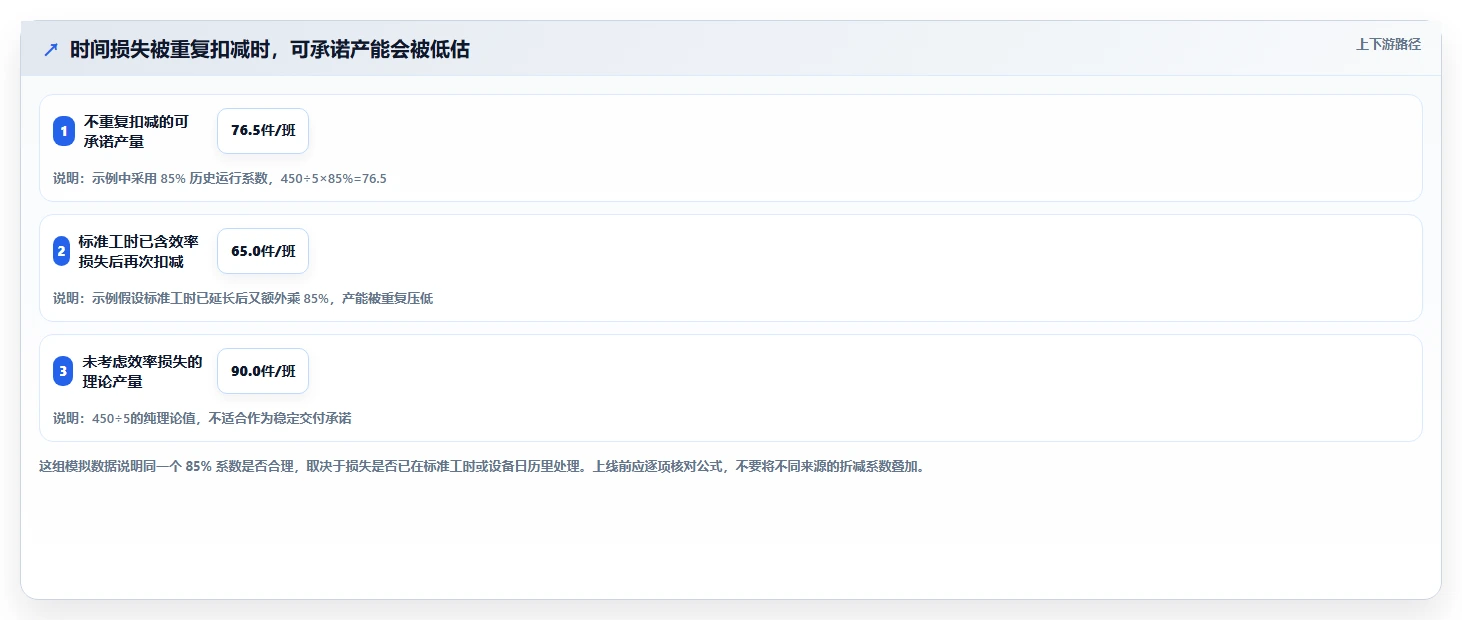The width and height of the screenshot is (1462, 620).
Task: Click the 76.5件/班 value chip
Action: pos(263,131)
